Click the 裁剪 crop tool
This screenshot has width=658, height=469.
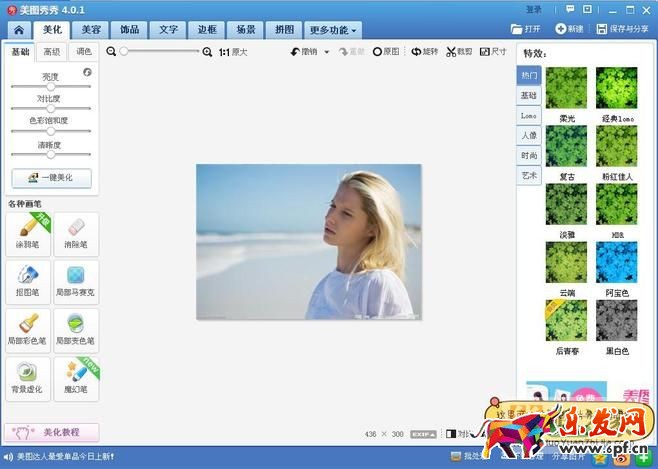459,51
